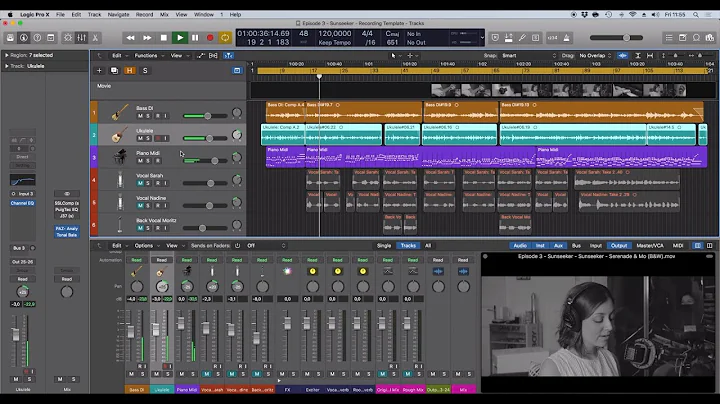Viewport: 720px width, 404px height.
Task: Toggle the Hide tracks H button
Action: (130, 70)
